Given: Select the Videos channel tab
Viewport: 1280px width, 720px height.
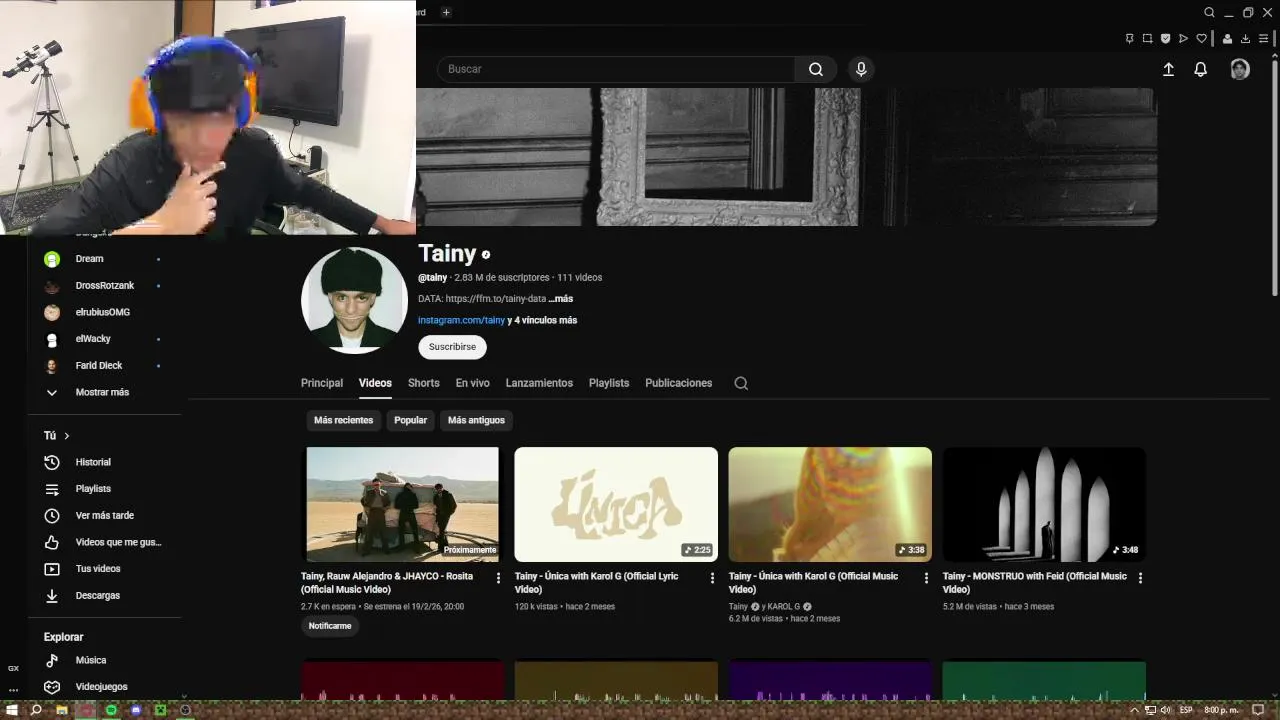Looking at the screenshot, I should tap(375, 383).
